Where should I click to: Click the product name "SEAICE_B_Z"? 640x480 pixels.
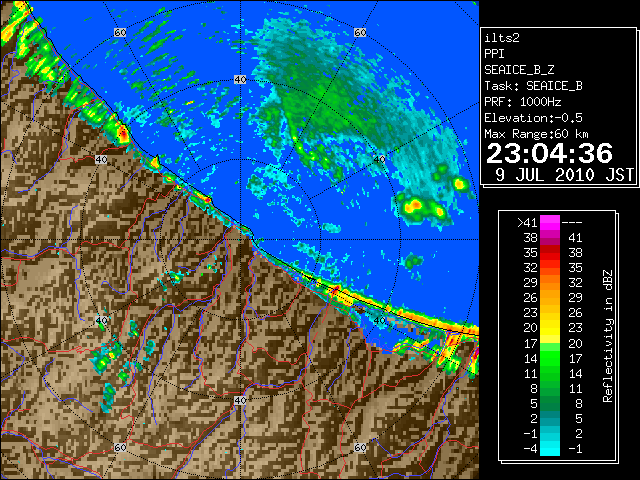pyautogui.click(x=519, y=70)
